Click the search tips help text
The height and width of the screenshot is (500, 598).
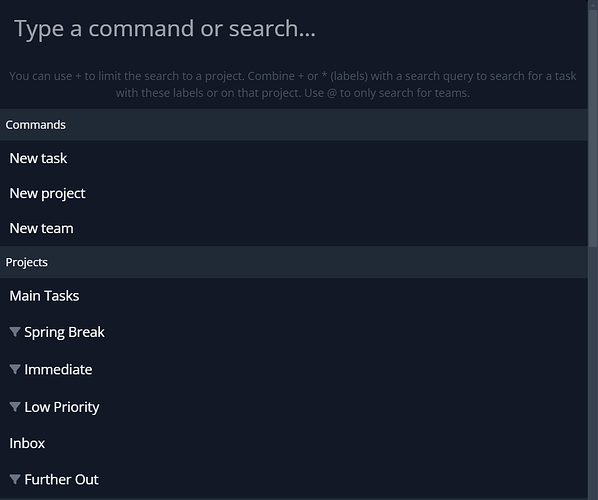[293, 84]
